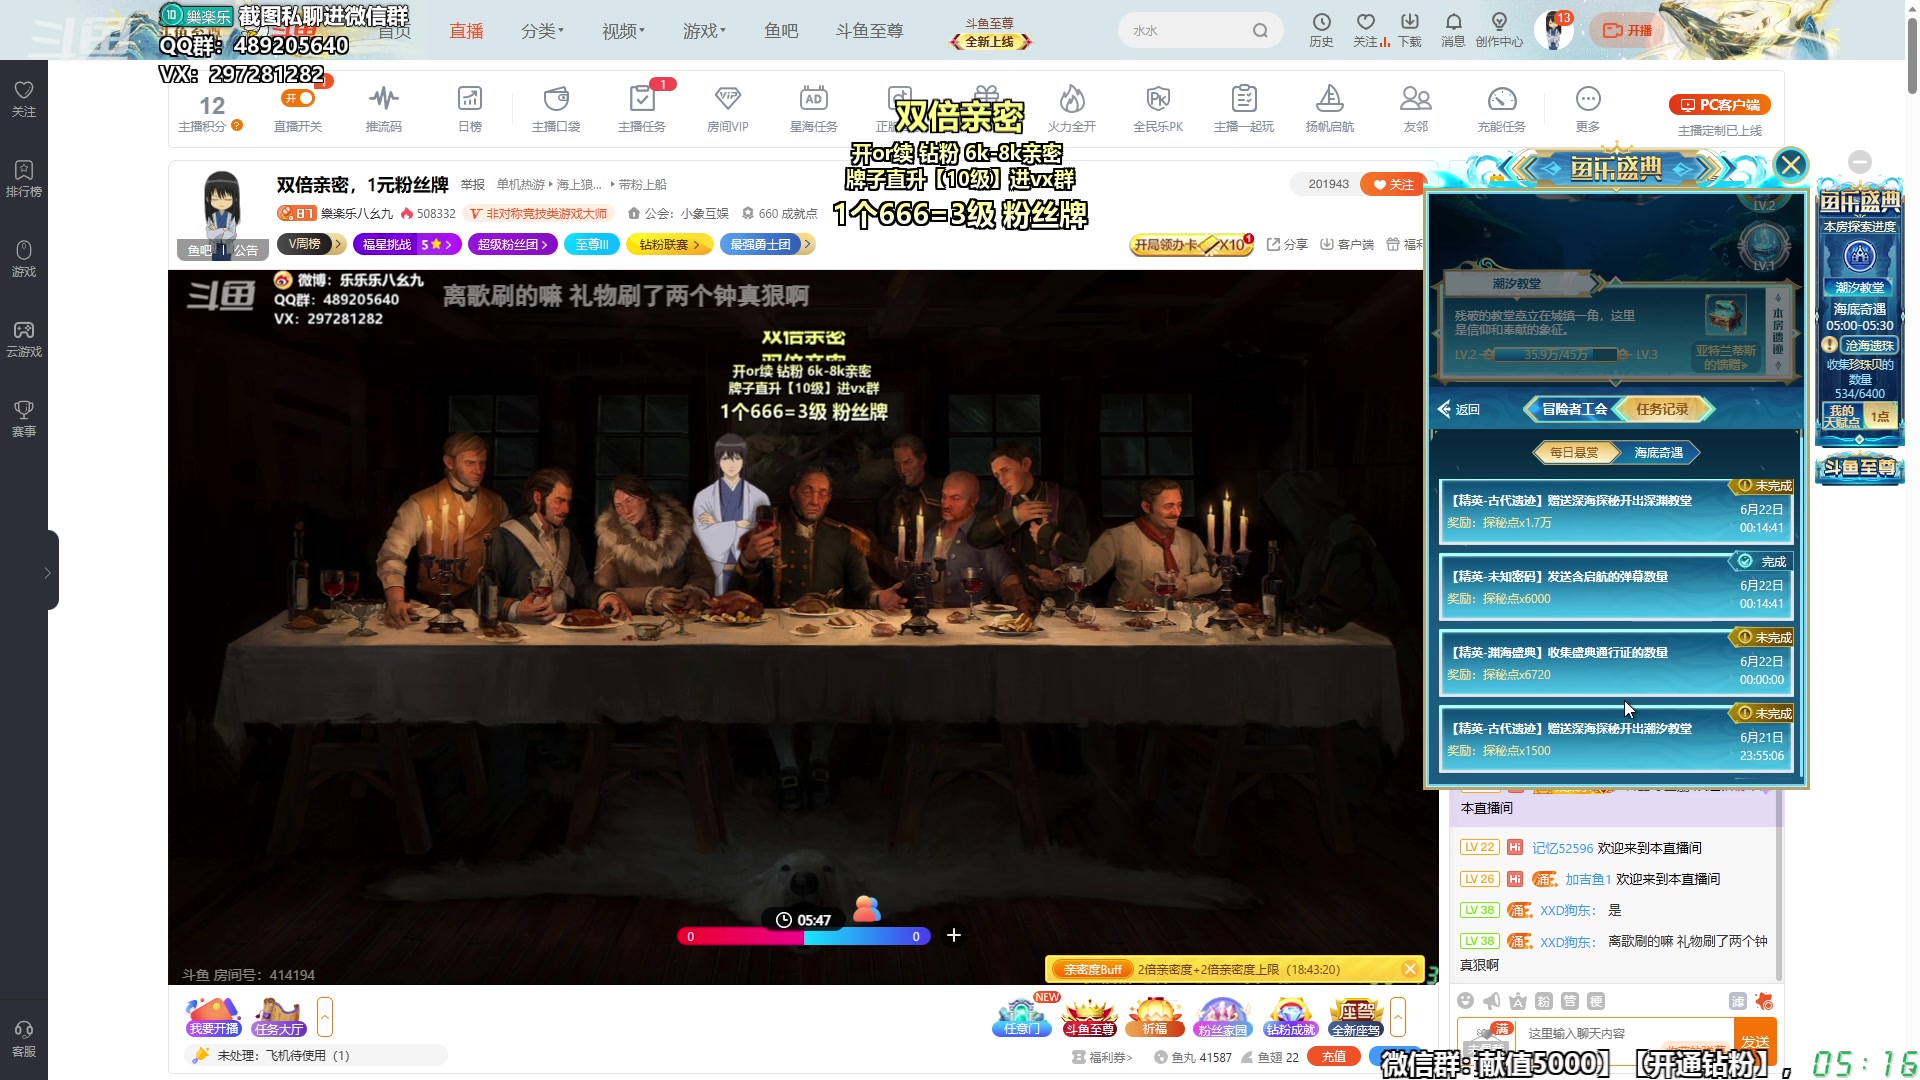
Task: Open the 日榜 daily ranking icon
Action: click(x=470, y=108)
